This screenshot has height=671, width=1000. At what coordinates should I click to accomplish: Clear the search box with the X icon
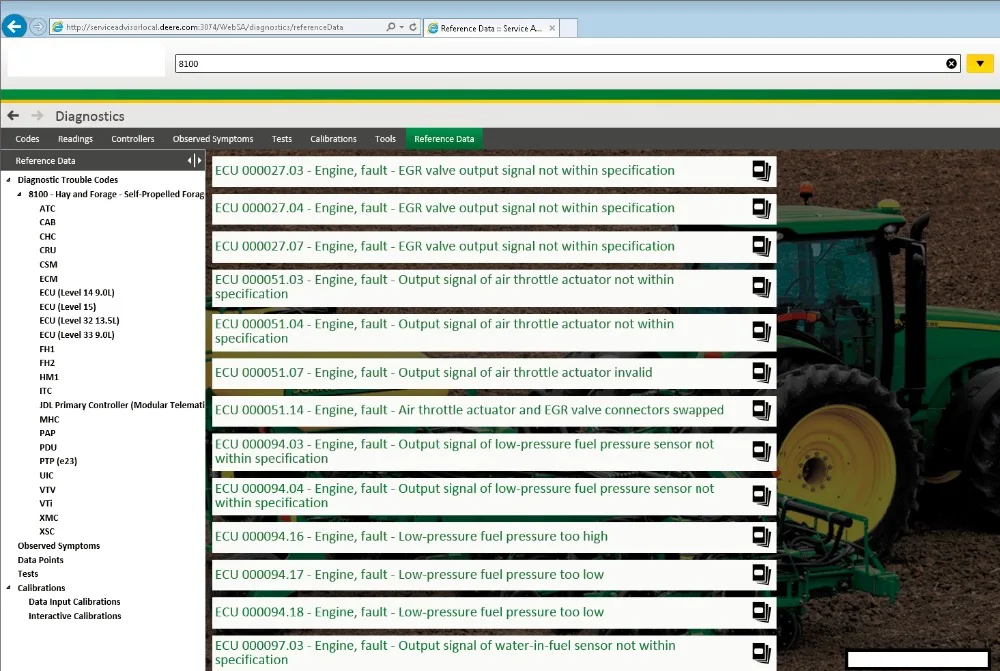[951, 63]
